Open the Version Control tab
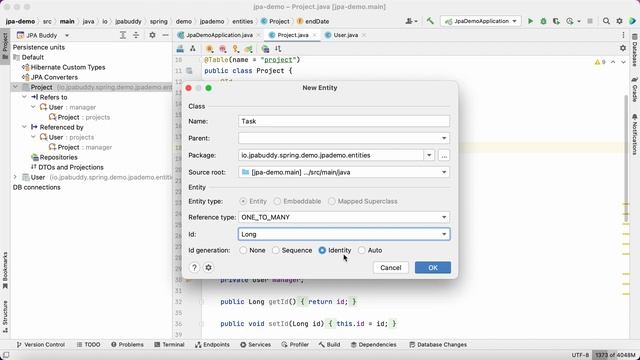Screen dimensions: 640x360 pyautogui.click(x=40, y=344)
